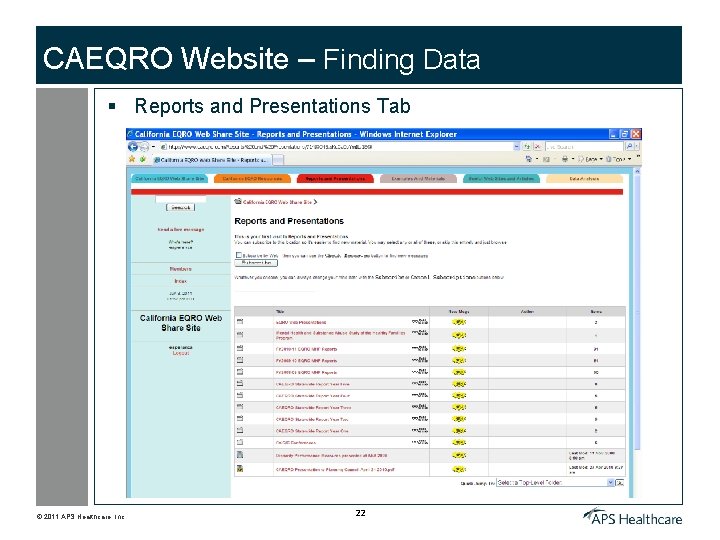The height and width of the screenshot is (540, 720).
Task: Click the red Stop loading icon
Action: pyautogui.click(x=537, y=146)
